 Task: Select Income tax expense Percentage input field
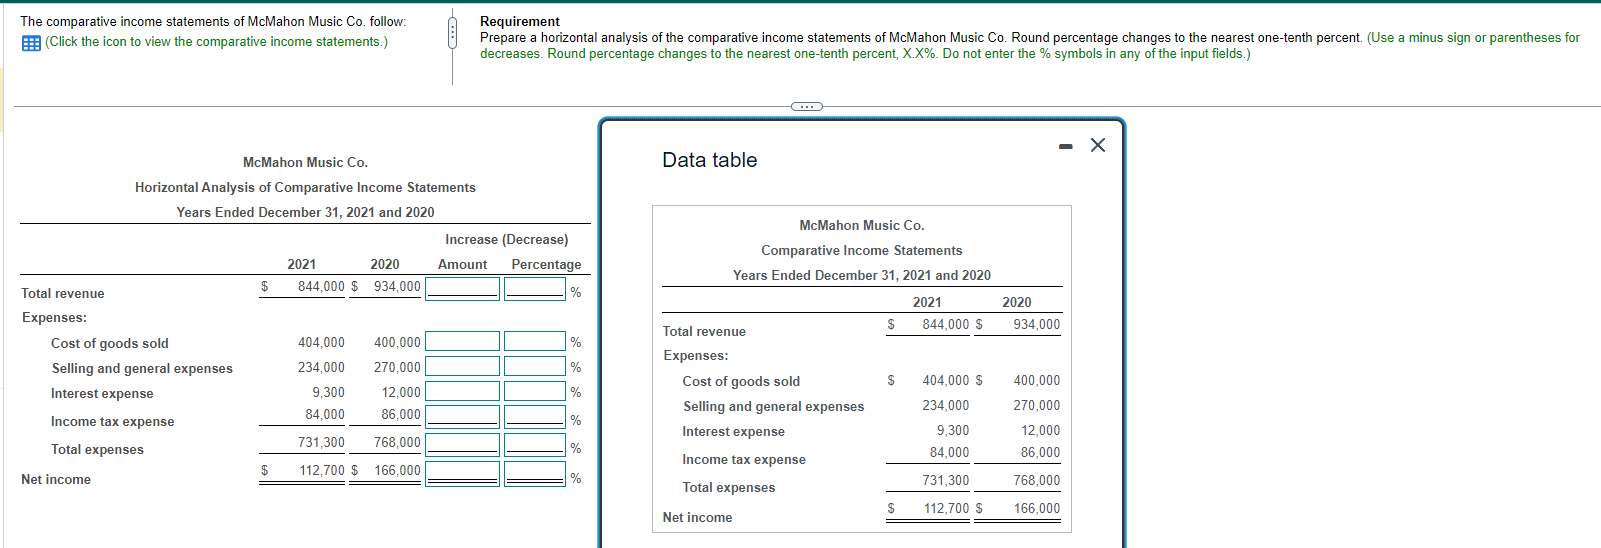(x=535, y=416)
